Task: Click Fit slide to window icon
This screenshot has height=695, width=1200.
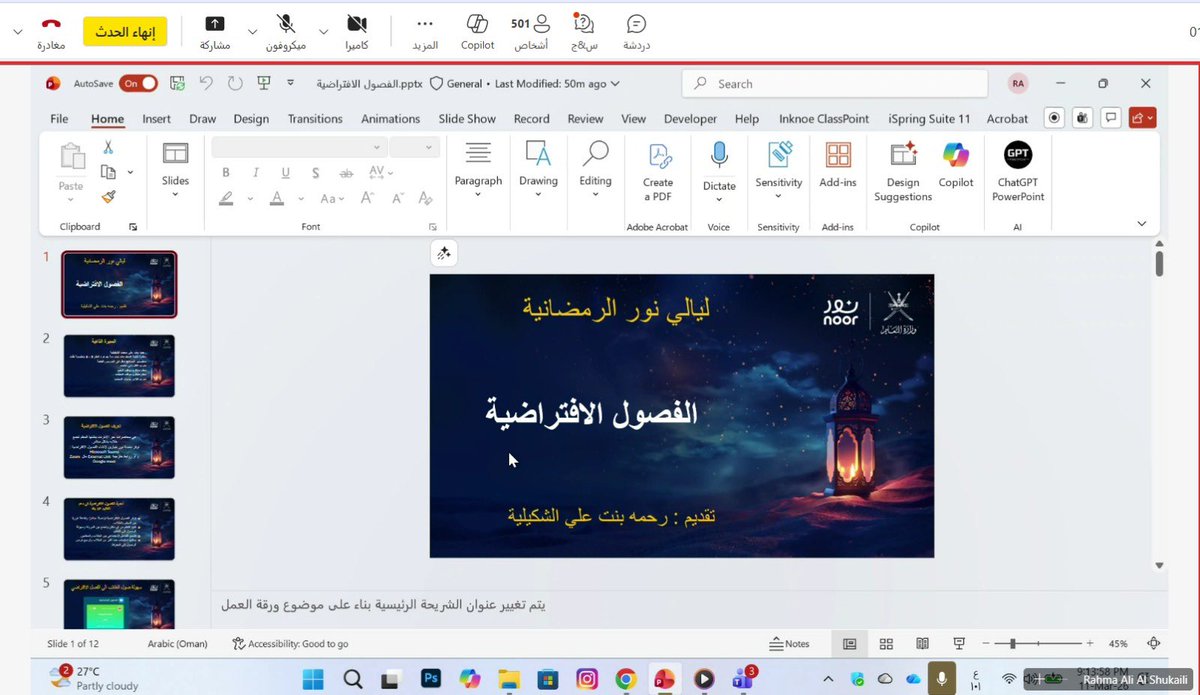Action: click(x=1154, y=644)
